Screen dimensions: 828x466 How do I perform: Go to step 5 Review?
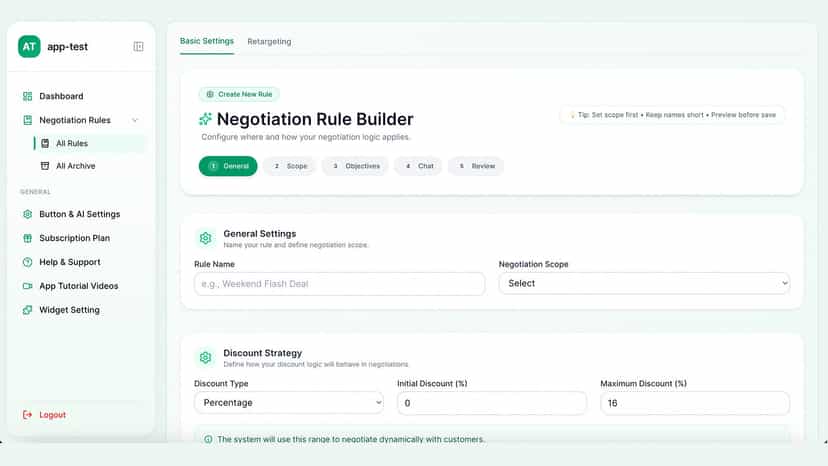476,166
